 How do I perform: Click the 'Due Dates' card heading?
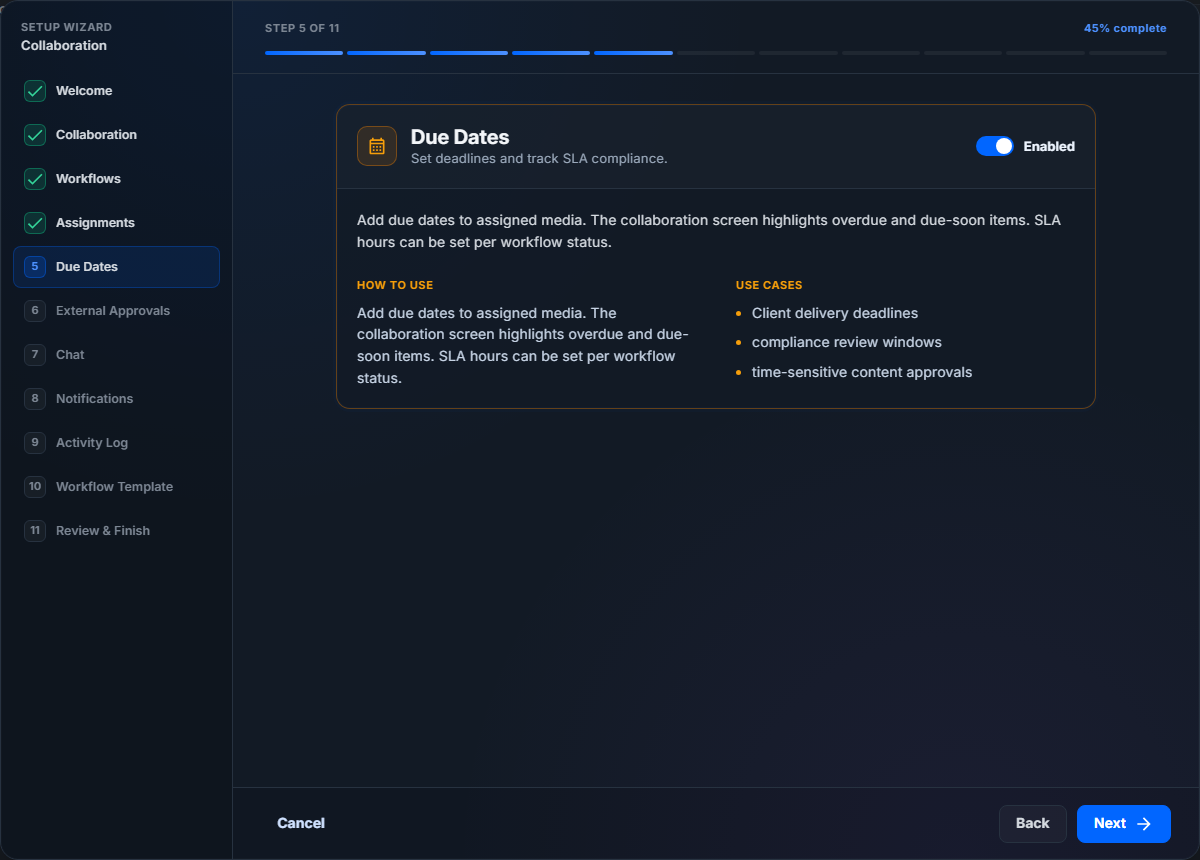(460, 137)
